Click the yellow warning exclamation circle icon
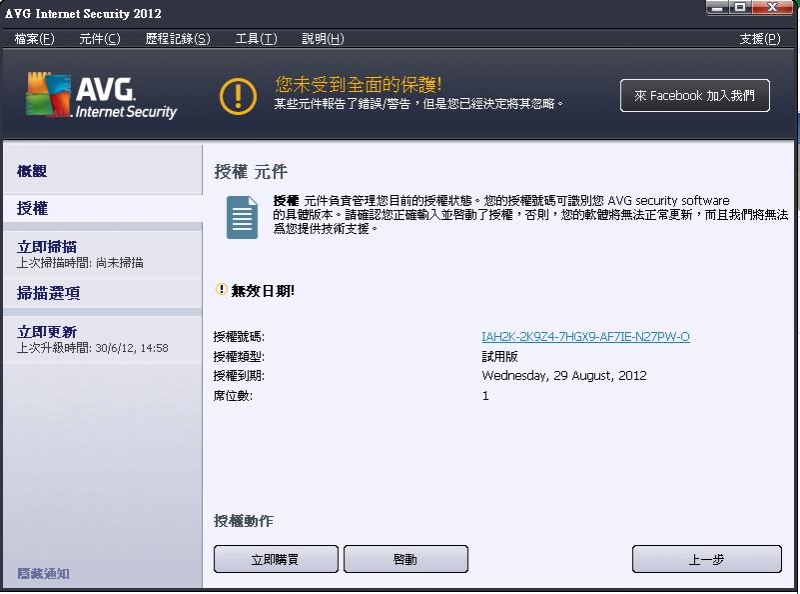Image resolution: width=800 pixels, height=594 pixels. tap(238, 95)
